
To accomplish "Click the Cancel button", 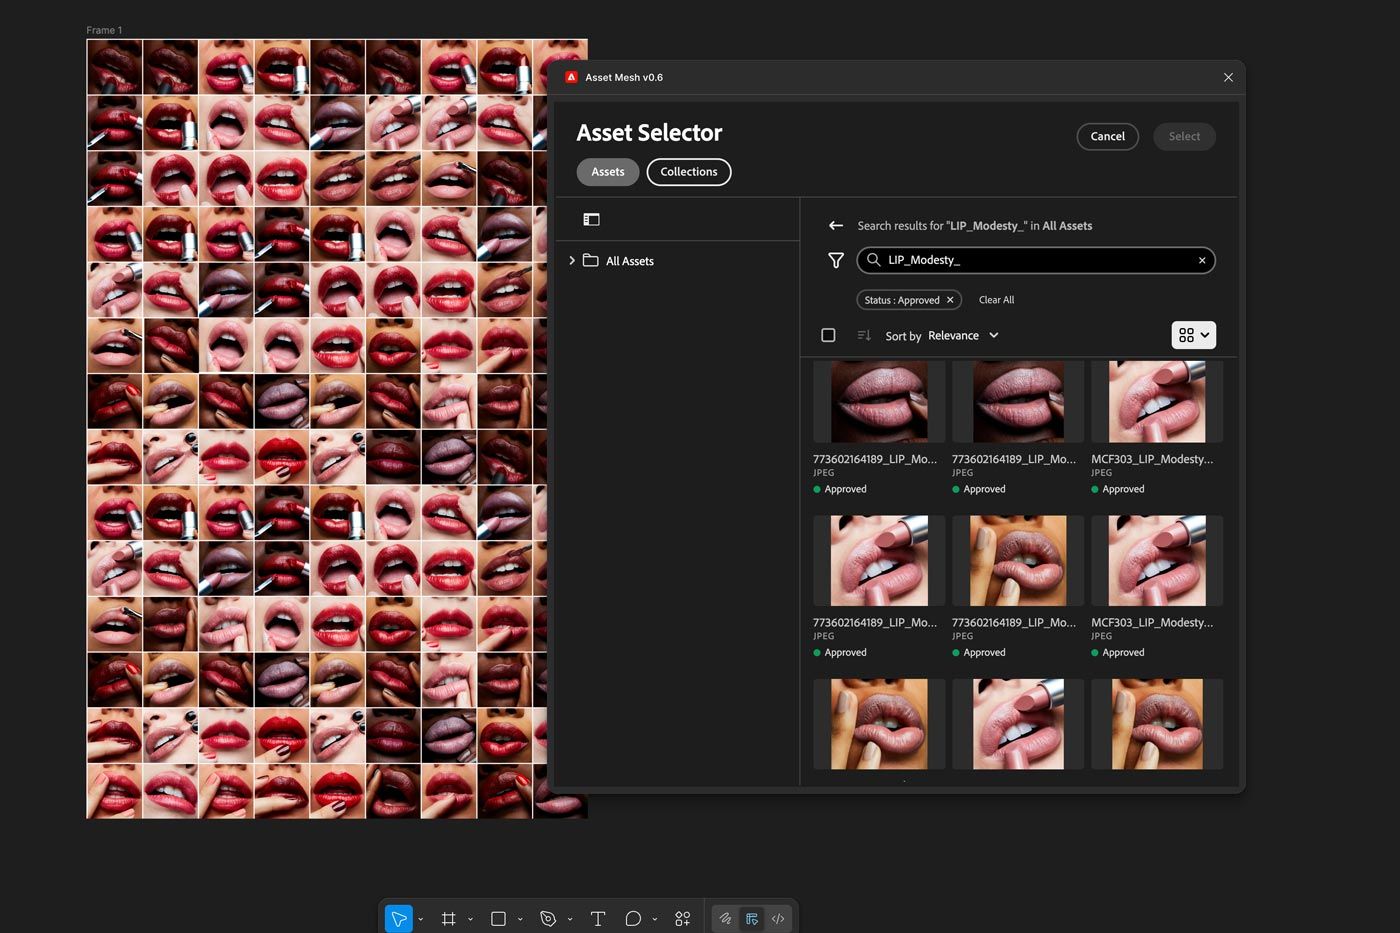I will click(x=1107, y=136).
